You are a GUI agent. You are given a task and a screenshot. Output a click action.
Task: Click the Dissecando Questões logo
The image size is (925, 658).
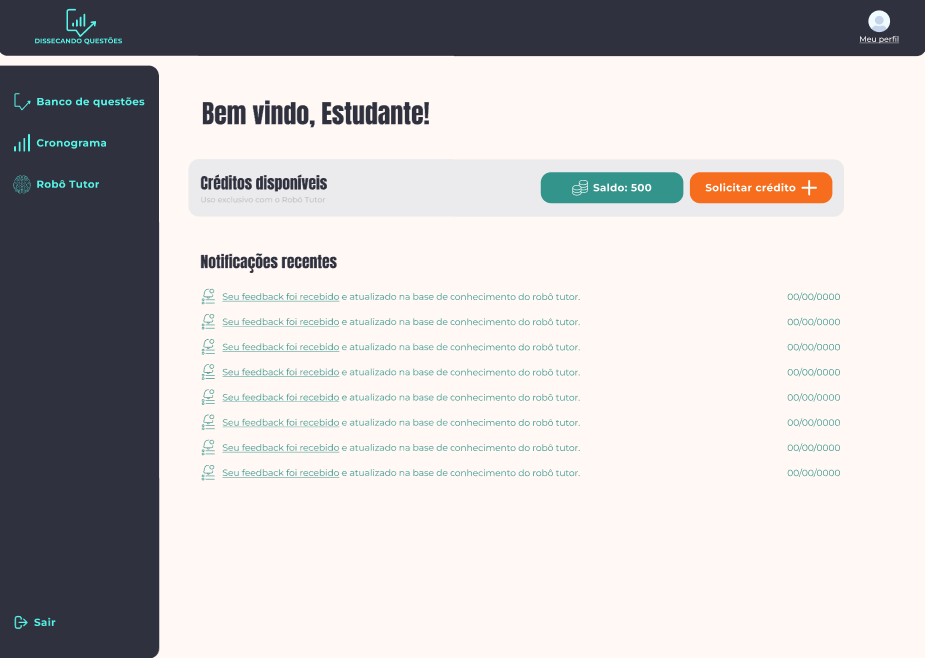tap(78, 27)
